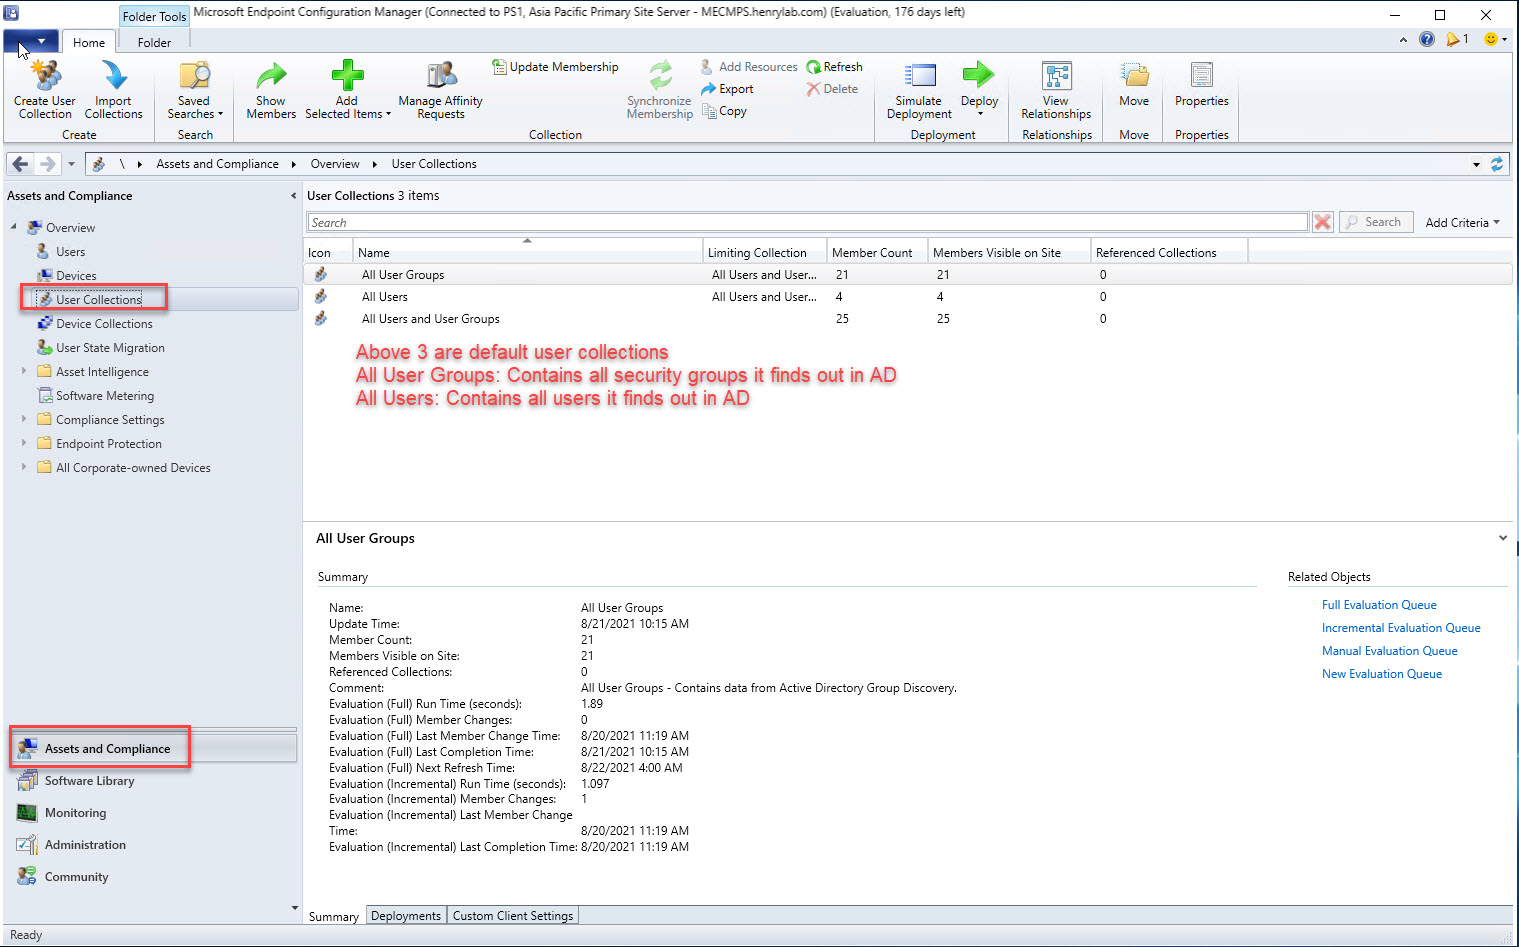
Task: Click the Create User Collection icon
Action: pyautogui.click(x=45, y=78)
